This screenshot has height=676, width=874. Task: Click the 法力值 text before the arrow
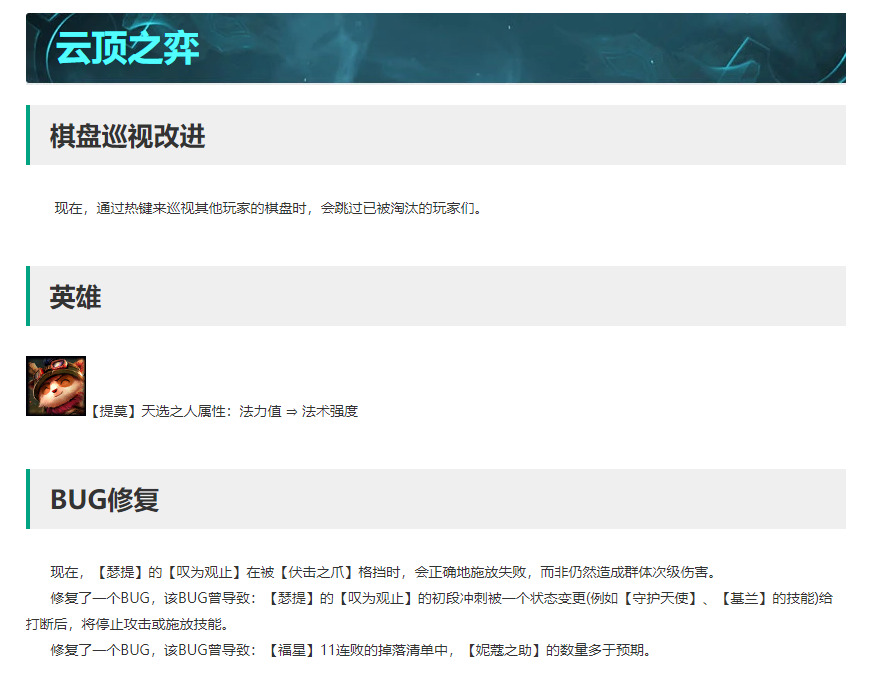pyautogui.click(x=260, y=411)
